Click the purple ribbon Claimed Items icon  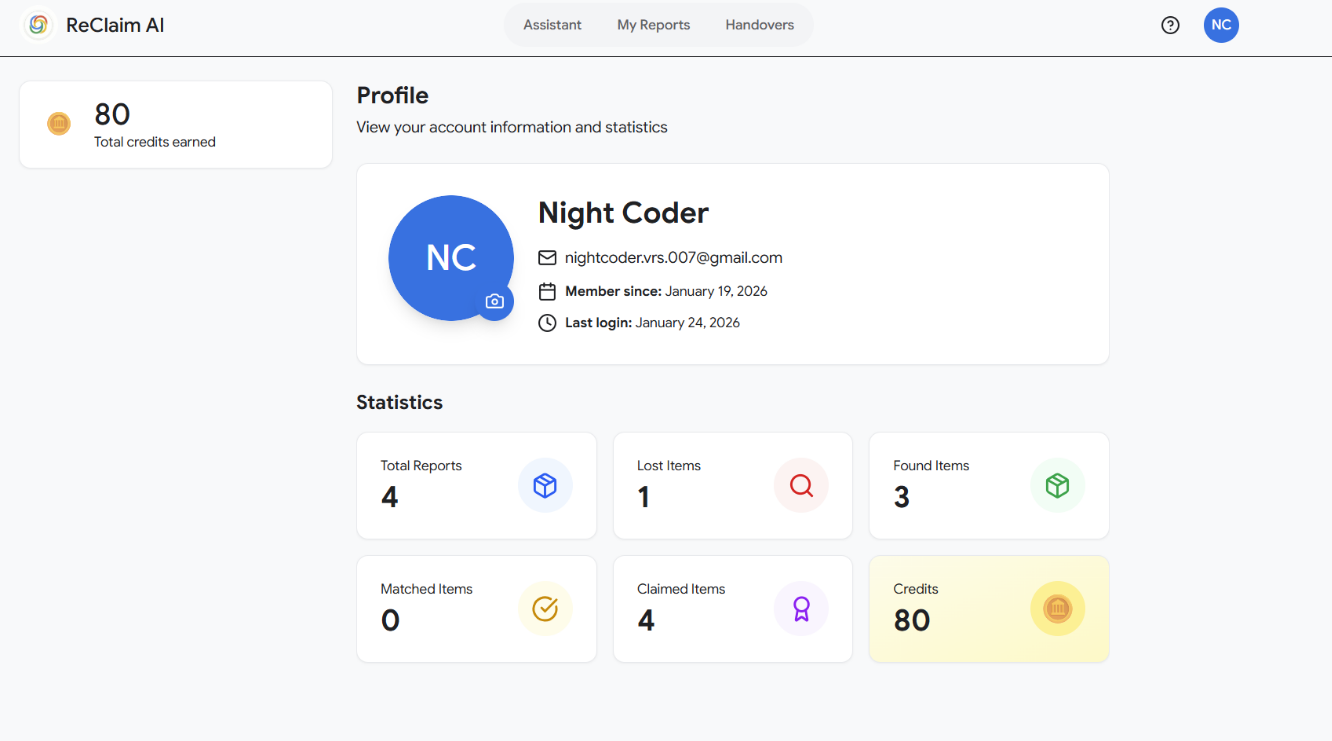tap(801, 609)
